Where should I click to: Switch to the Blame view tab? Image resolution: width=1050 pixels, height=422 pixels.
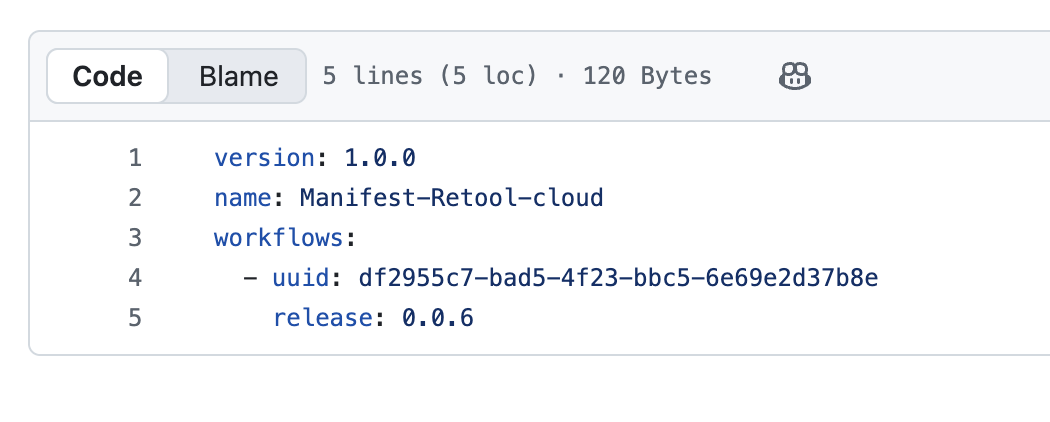[x=238, y=76]
